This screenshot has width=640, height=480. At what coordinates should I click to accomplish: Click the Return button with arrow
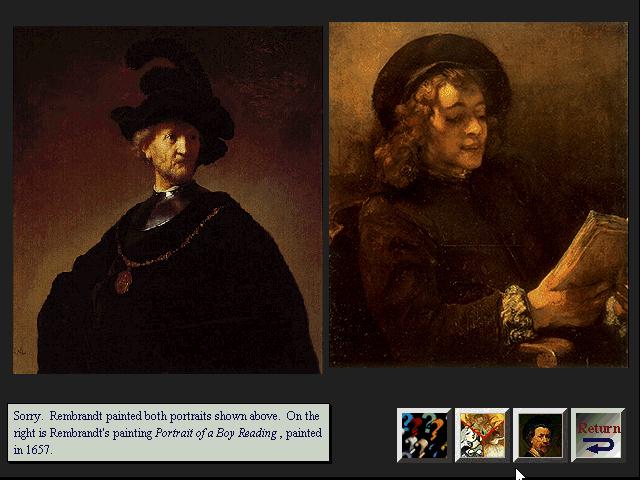[598, 435]
